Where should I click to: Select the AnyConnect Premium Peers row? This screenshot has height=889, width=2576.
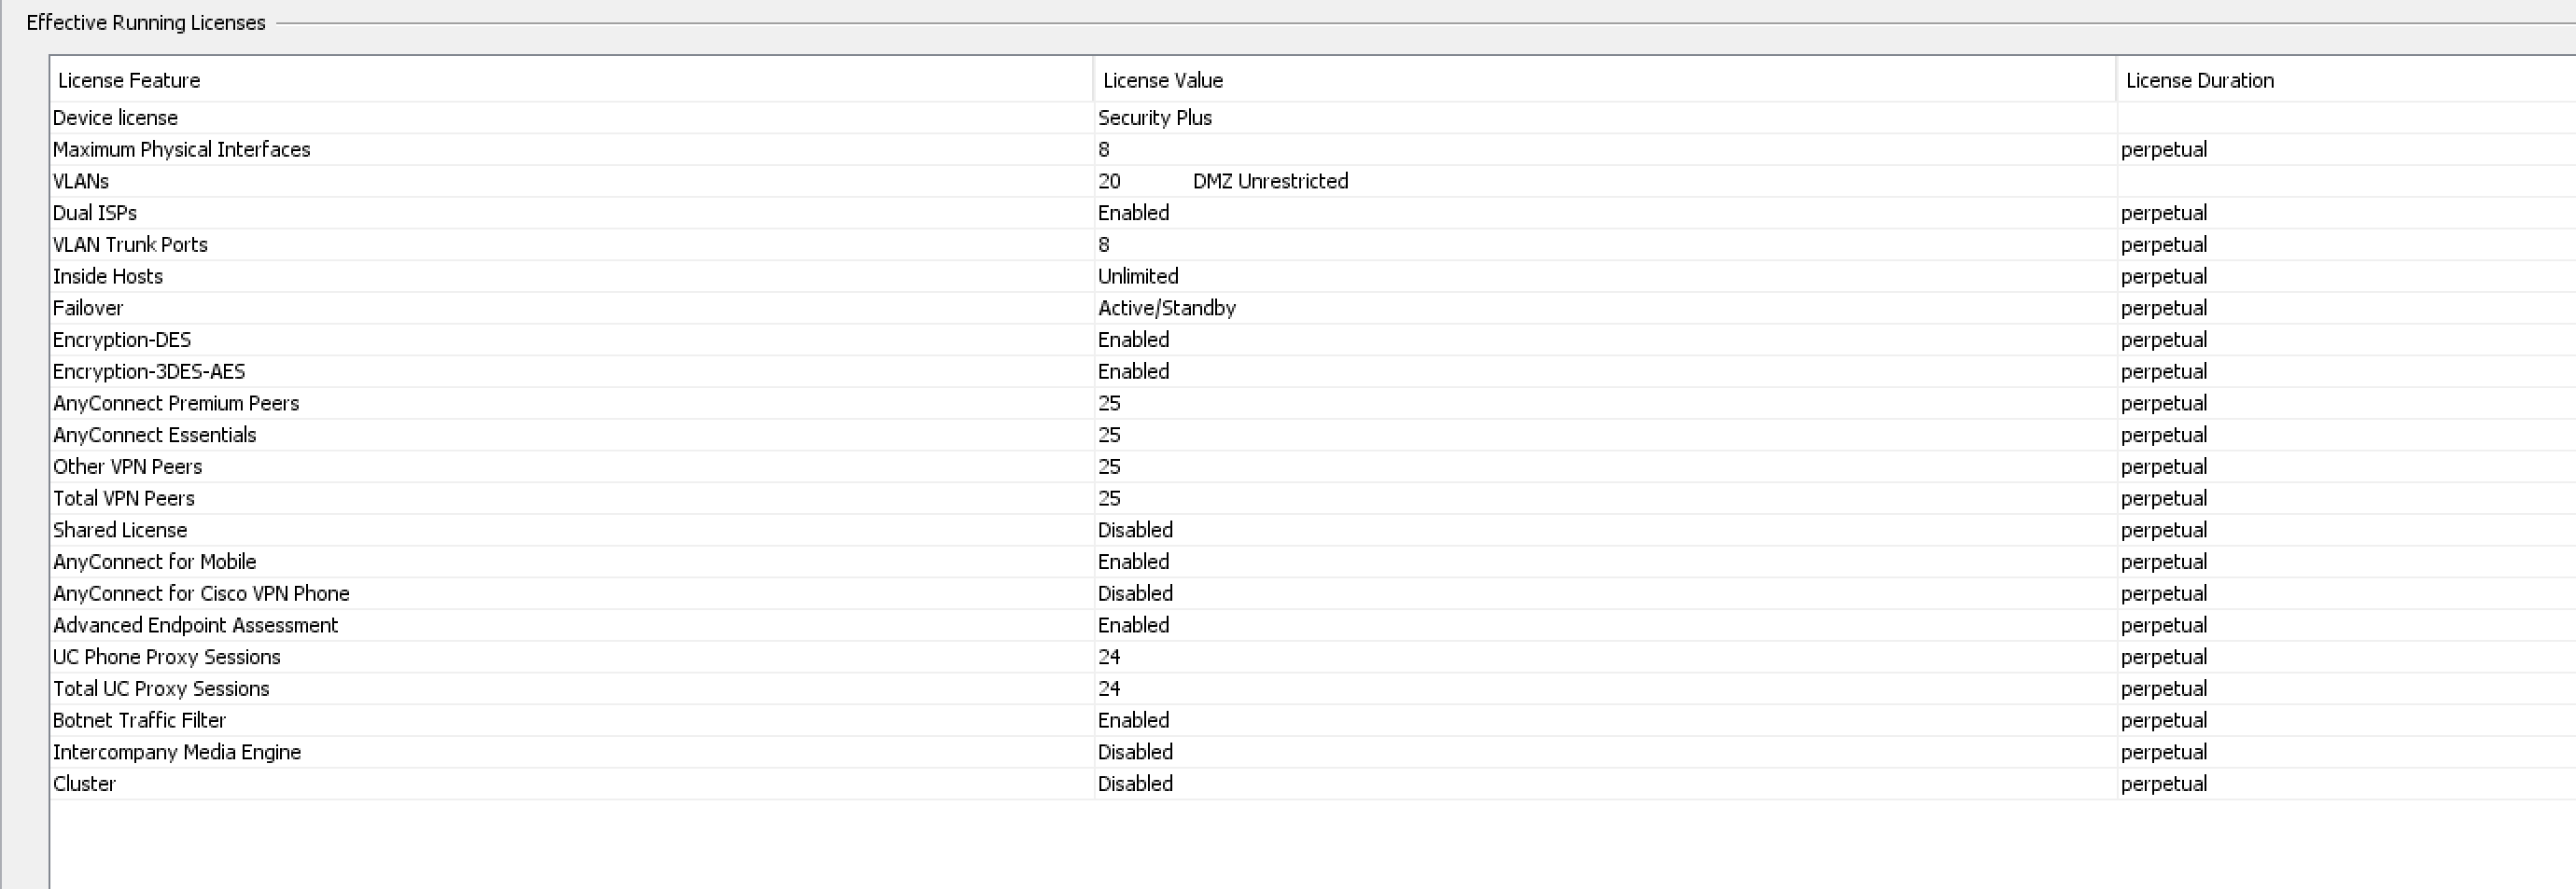coord(1313,403)
